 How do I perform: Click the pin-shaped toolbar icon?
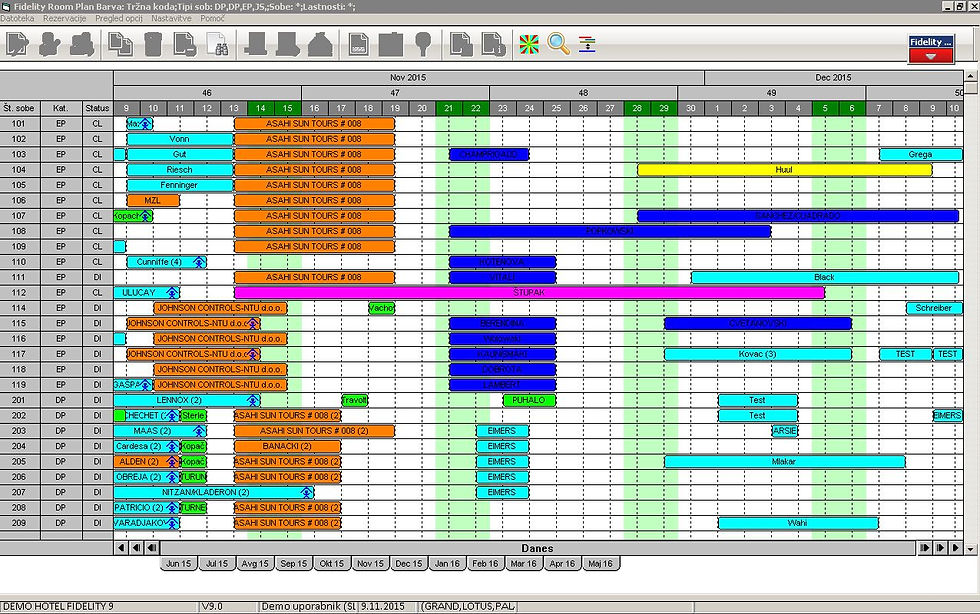(423, 44)
